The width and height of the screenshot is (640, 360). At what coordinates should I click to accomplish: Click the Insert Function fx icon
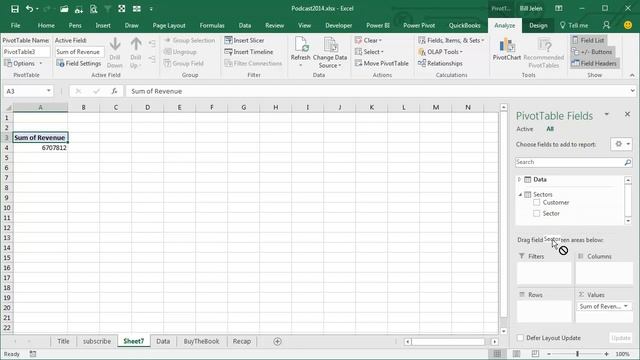(x=114, y=91)
